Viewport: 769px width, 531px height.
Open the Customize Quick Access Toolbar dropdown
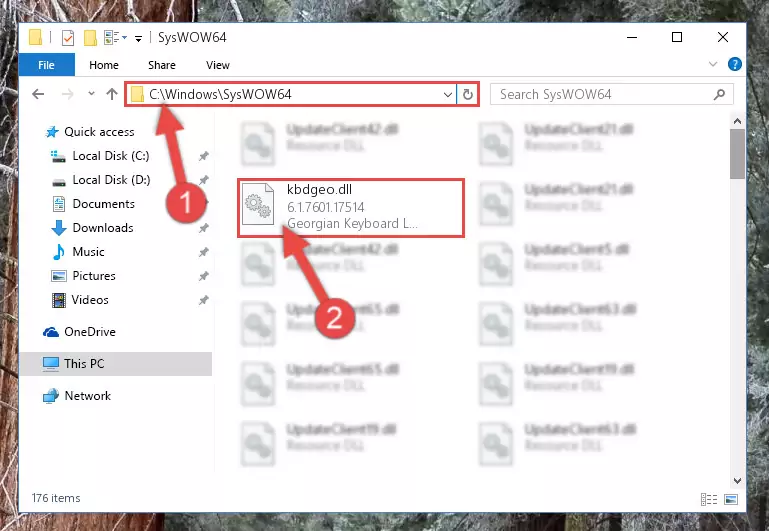(x=139, y=38)
